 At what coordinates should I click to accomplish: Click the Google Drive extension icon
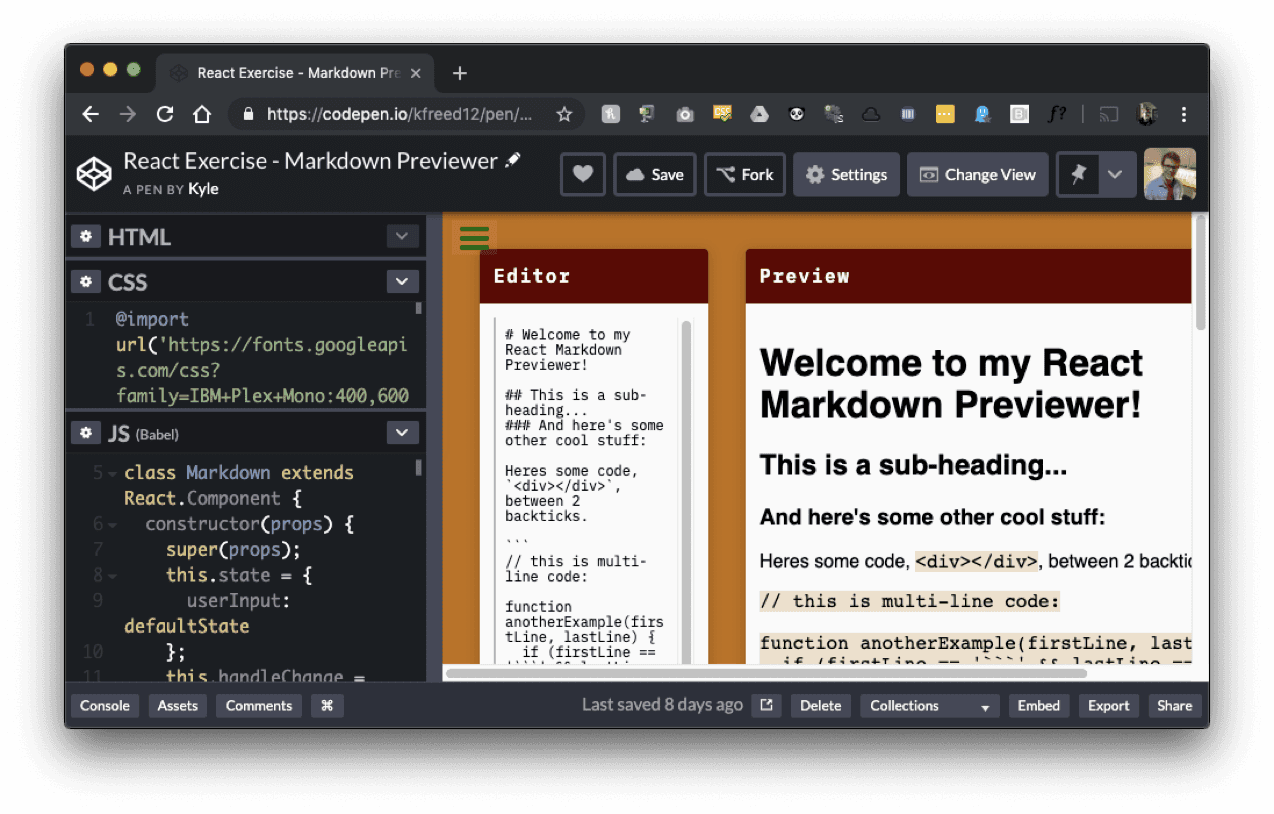click(759, 114)
